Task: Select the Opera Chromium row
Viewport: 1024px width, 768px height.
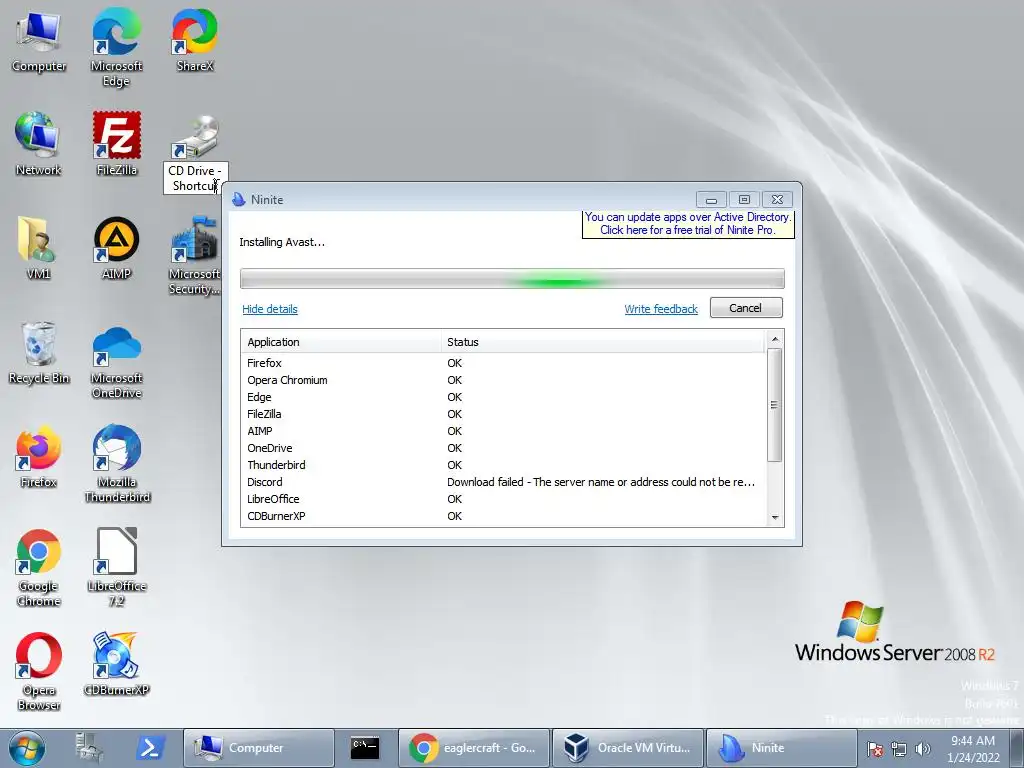Action: 503,380
